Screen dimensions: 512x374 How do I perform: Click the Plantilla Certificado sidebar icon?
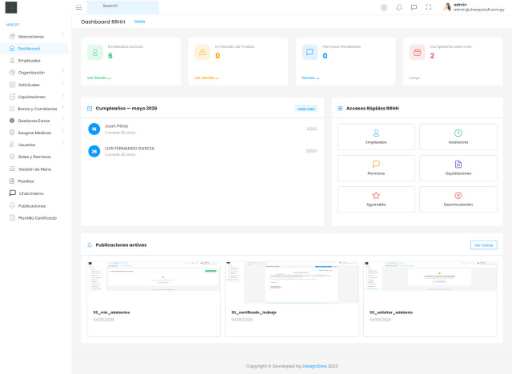[12, 218]
